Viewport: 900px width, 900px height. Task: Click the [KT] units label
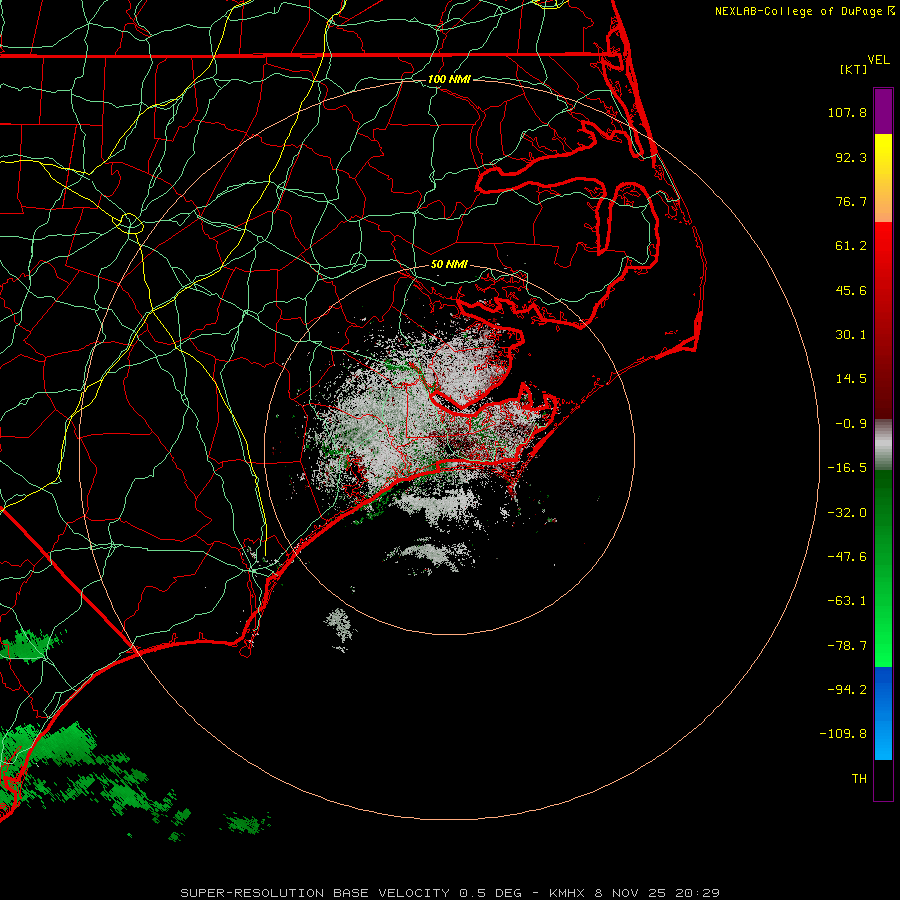854,69
